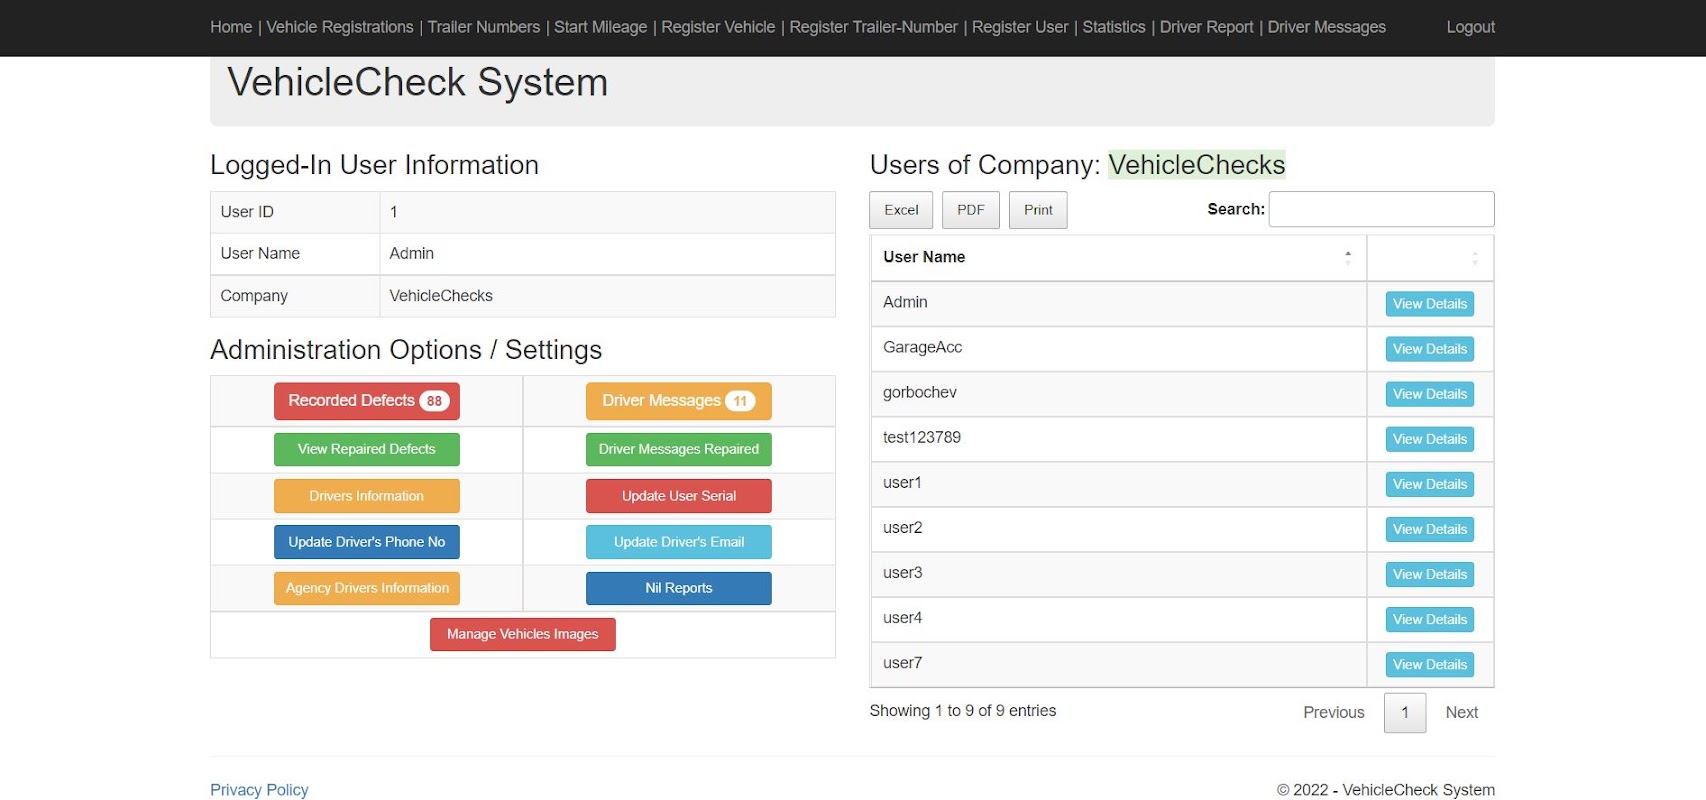Open Drivers Information button

click(367, 496)
